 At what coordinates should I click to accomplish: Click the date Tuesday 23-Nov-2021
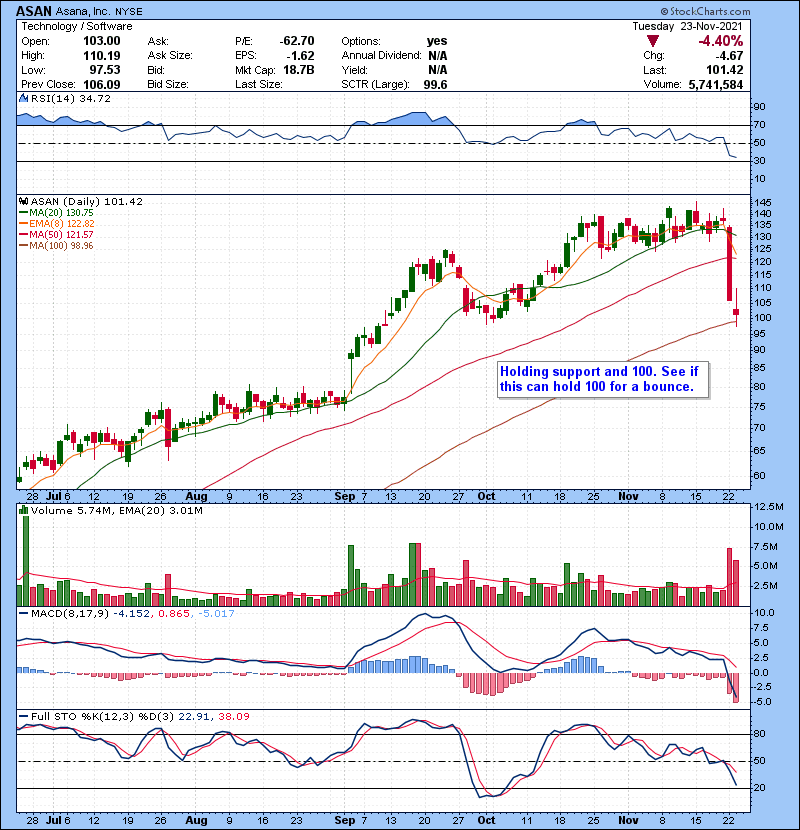688,26
